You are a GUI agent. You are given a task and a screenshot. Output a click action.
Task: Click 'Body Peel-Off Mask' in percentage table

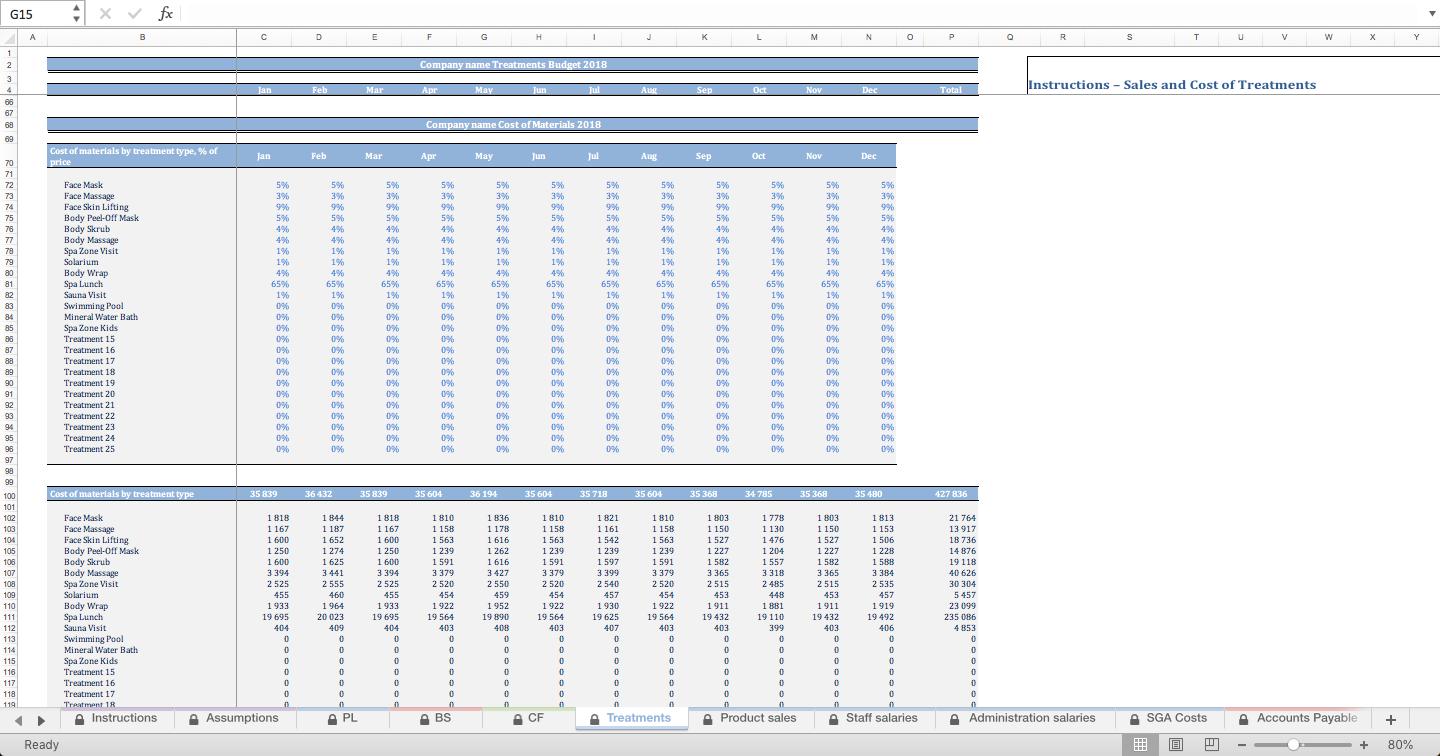(x=101, y=218)
